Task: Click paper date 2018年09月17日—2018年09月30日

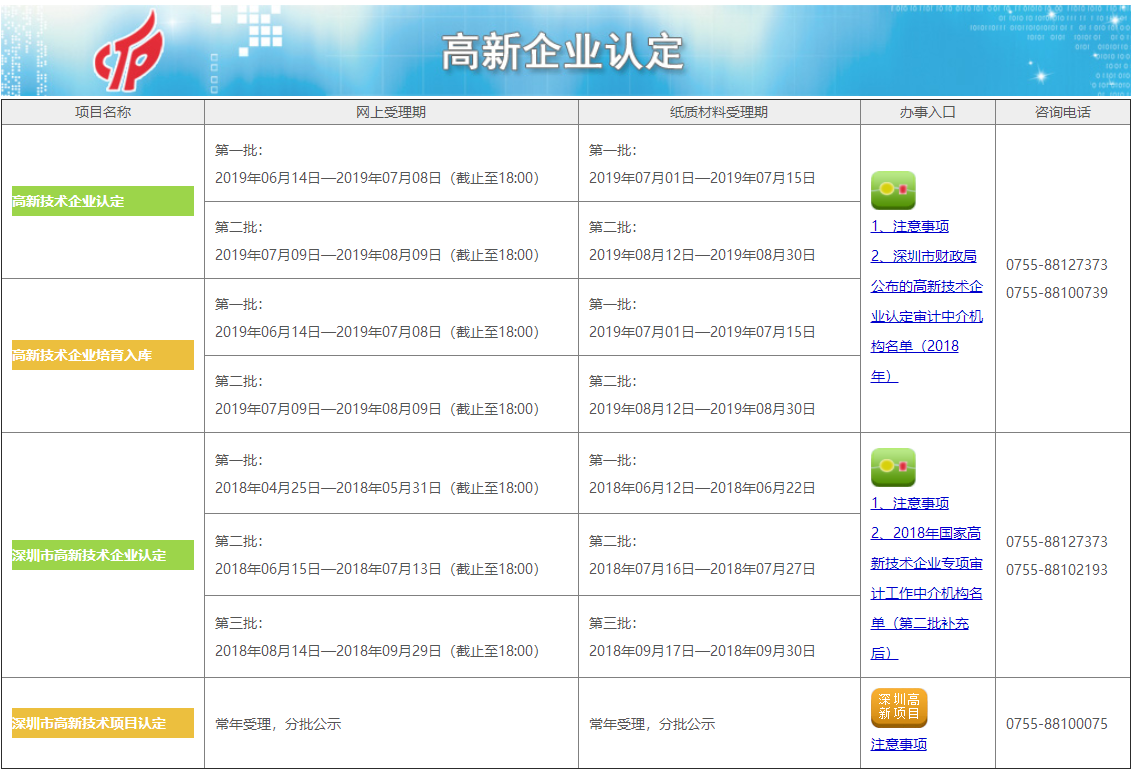Action: click(702, 651)
